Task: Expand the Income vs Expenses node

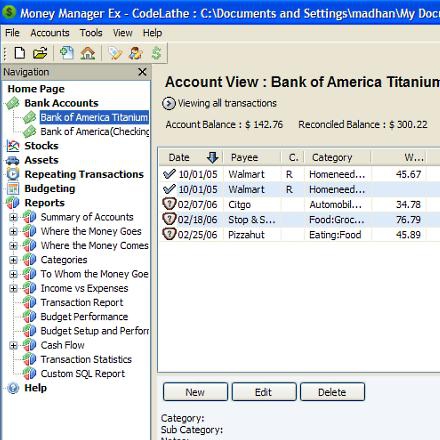Action: pyautogui.click(x=13, y=288)
